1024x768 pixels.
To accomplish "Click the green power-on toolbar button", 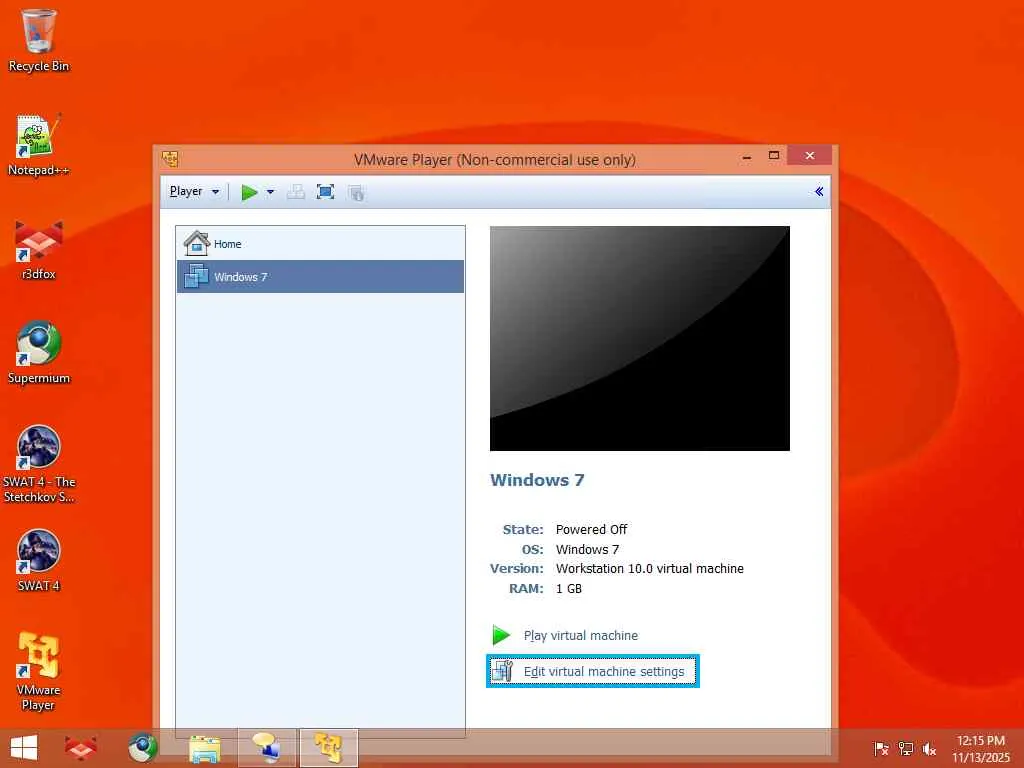I will [249, 192].
